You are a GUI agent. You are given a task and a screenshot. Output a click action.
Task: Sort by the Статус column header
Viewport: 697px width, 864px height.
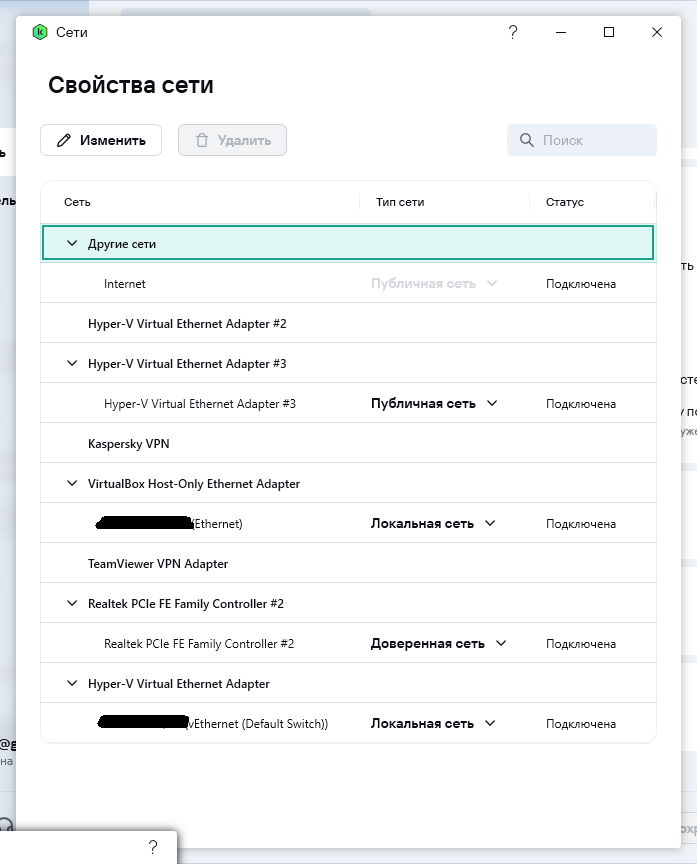pos(565,202)
